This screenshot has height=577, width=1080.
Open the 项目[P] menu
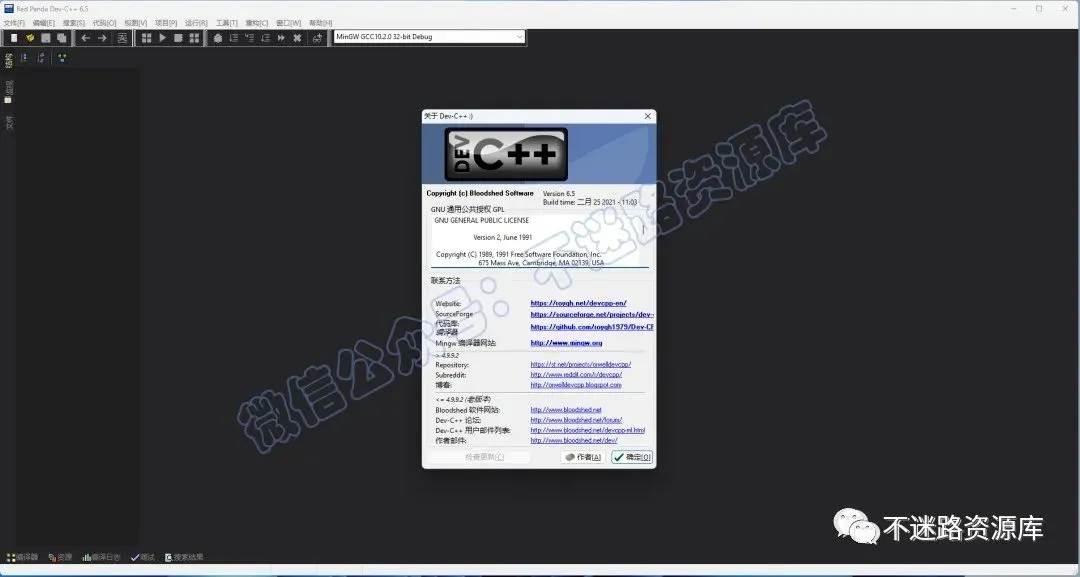pyautogui.click(x=165, y=23)
